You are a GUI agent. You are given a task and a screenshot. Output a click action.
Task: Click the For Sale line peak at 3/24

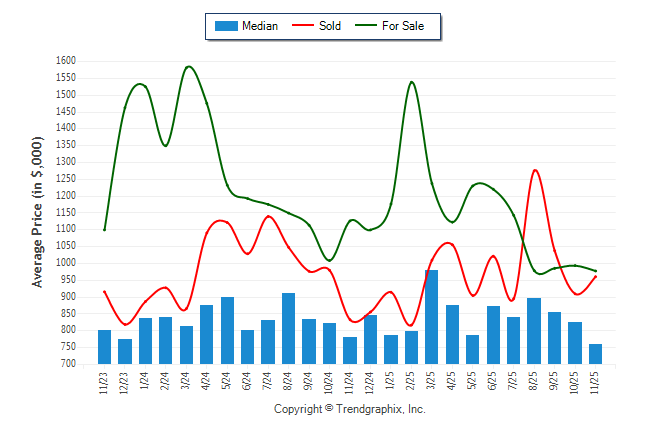click(188, 67)
